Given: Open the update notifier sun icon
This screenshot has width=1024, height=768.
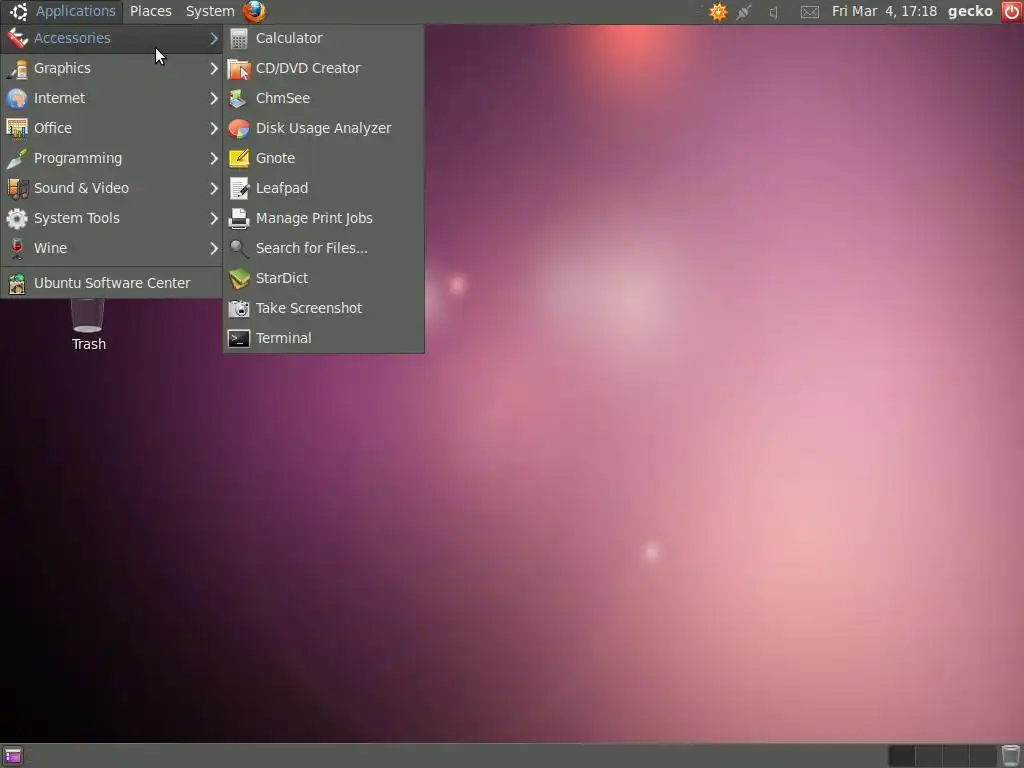Looking at the screenshot, I should coord(718,12).
